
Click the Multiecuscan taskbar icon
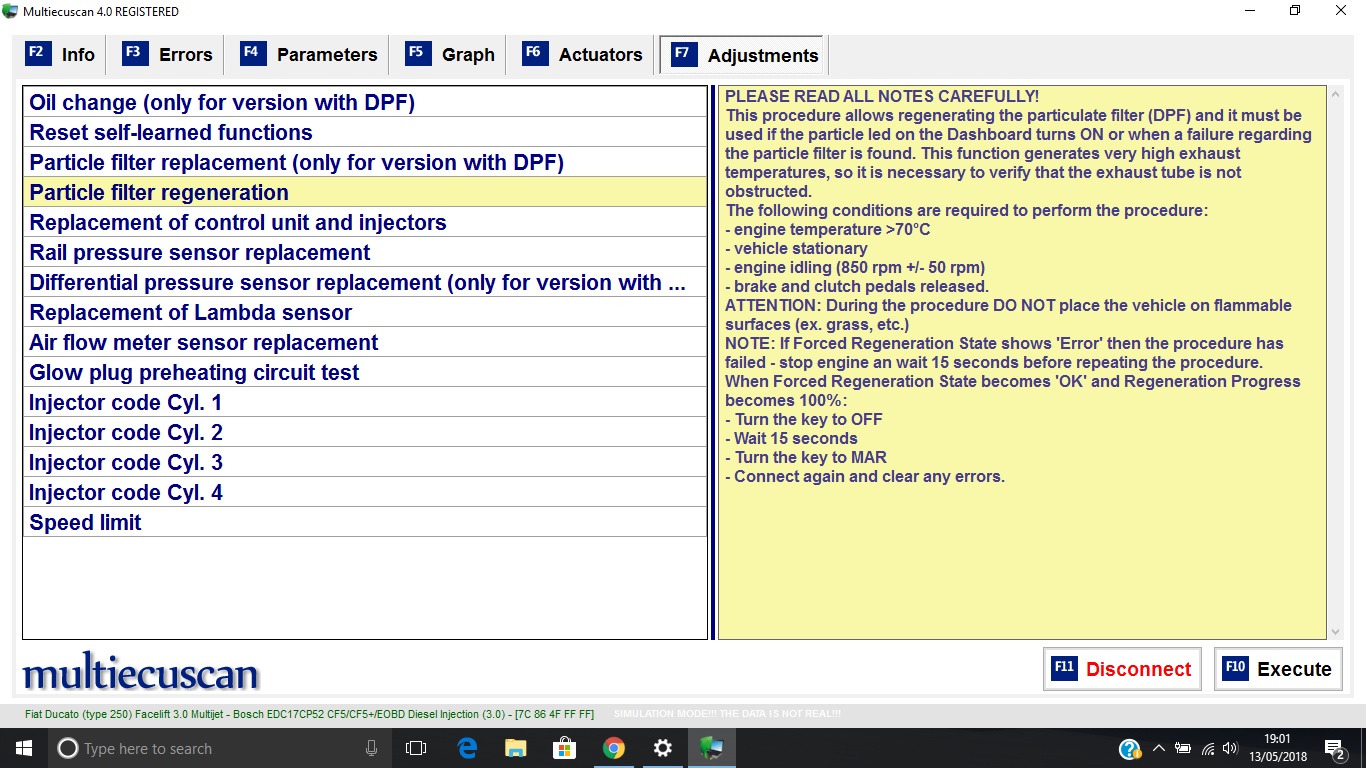coord(711,748)
